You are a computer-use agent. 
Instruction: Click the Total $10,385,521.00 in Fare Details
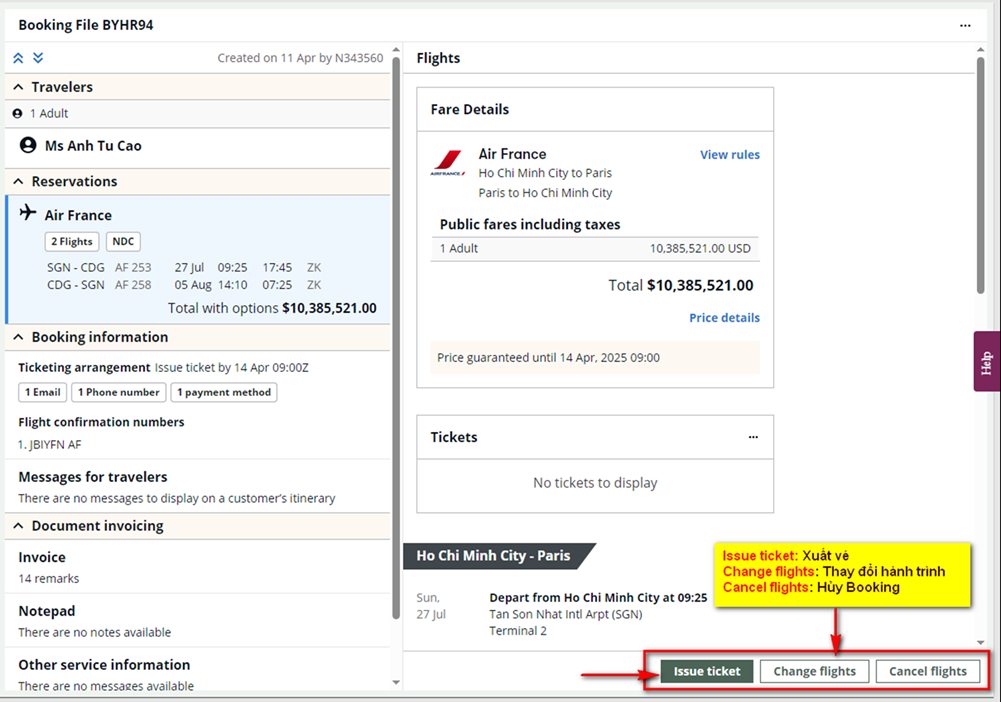point(681,285)
